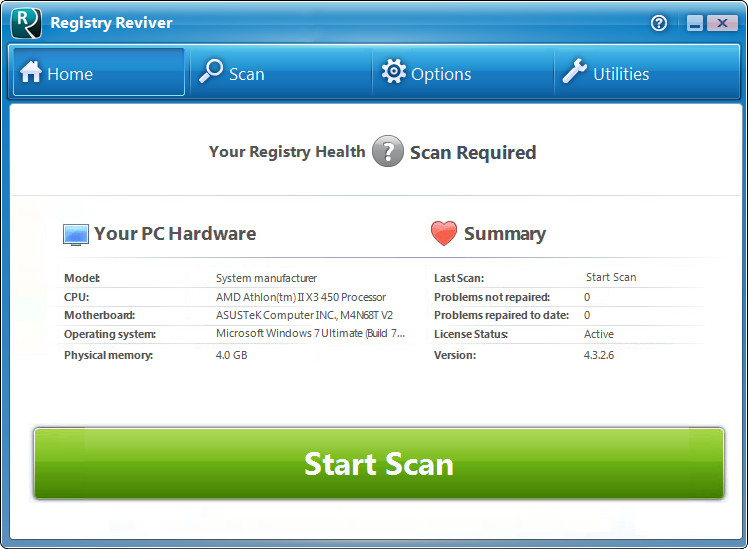Click the Utilities wrench icon
The image size is (748, 549).
coord(574,71)
